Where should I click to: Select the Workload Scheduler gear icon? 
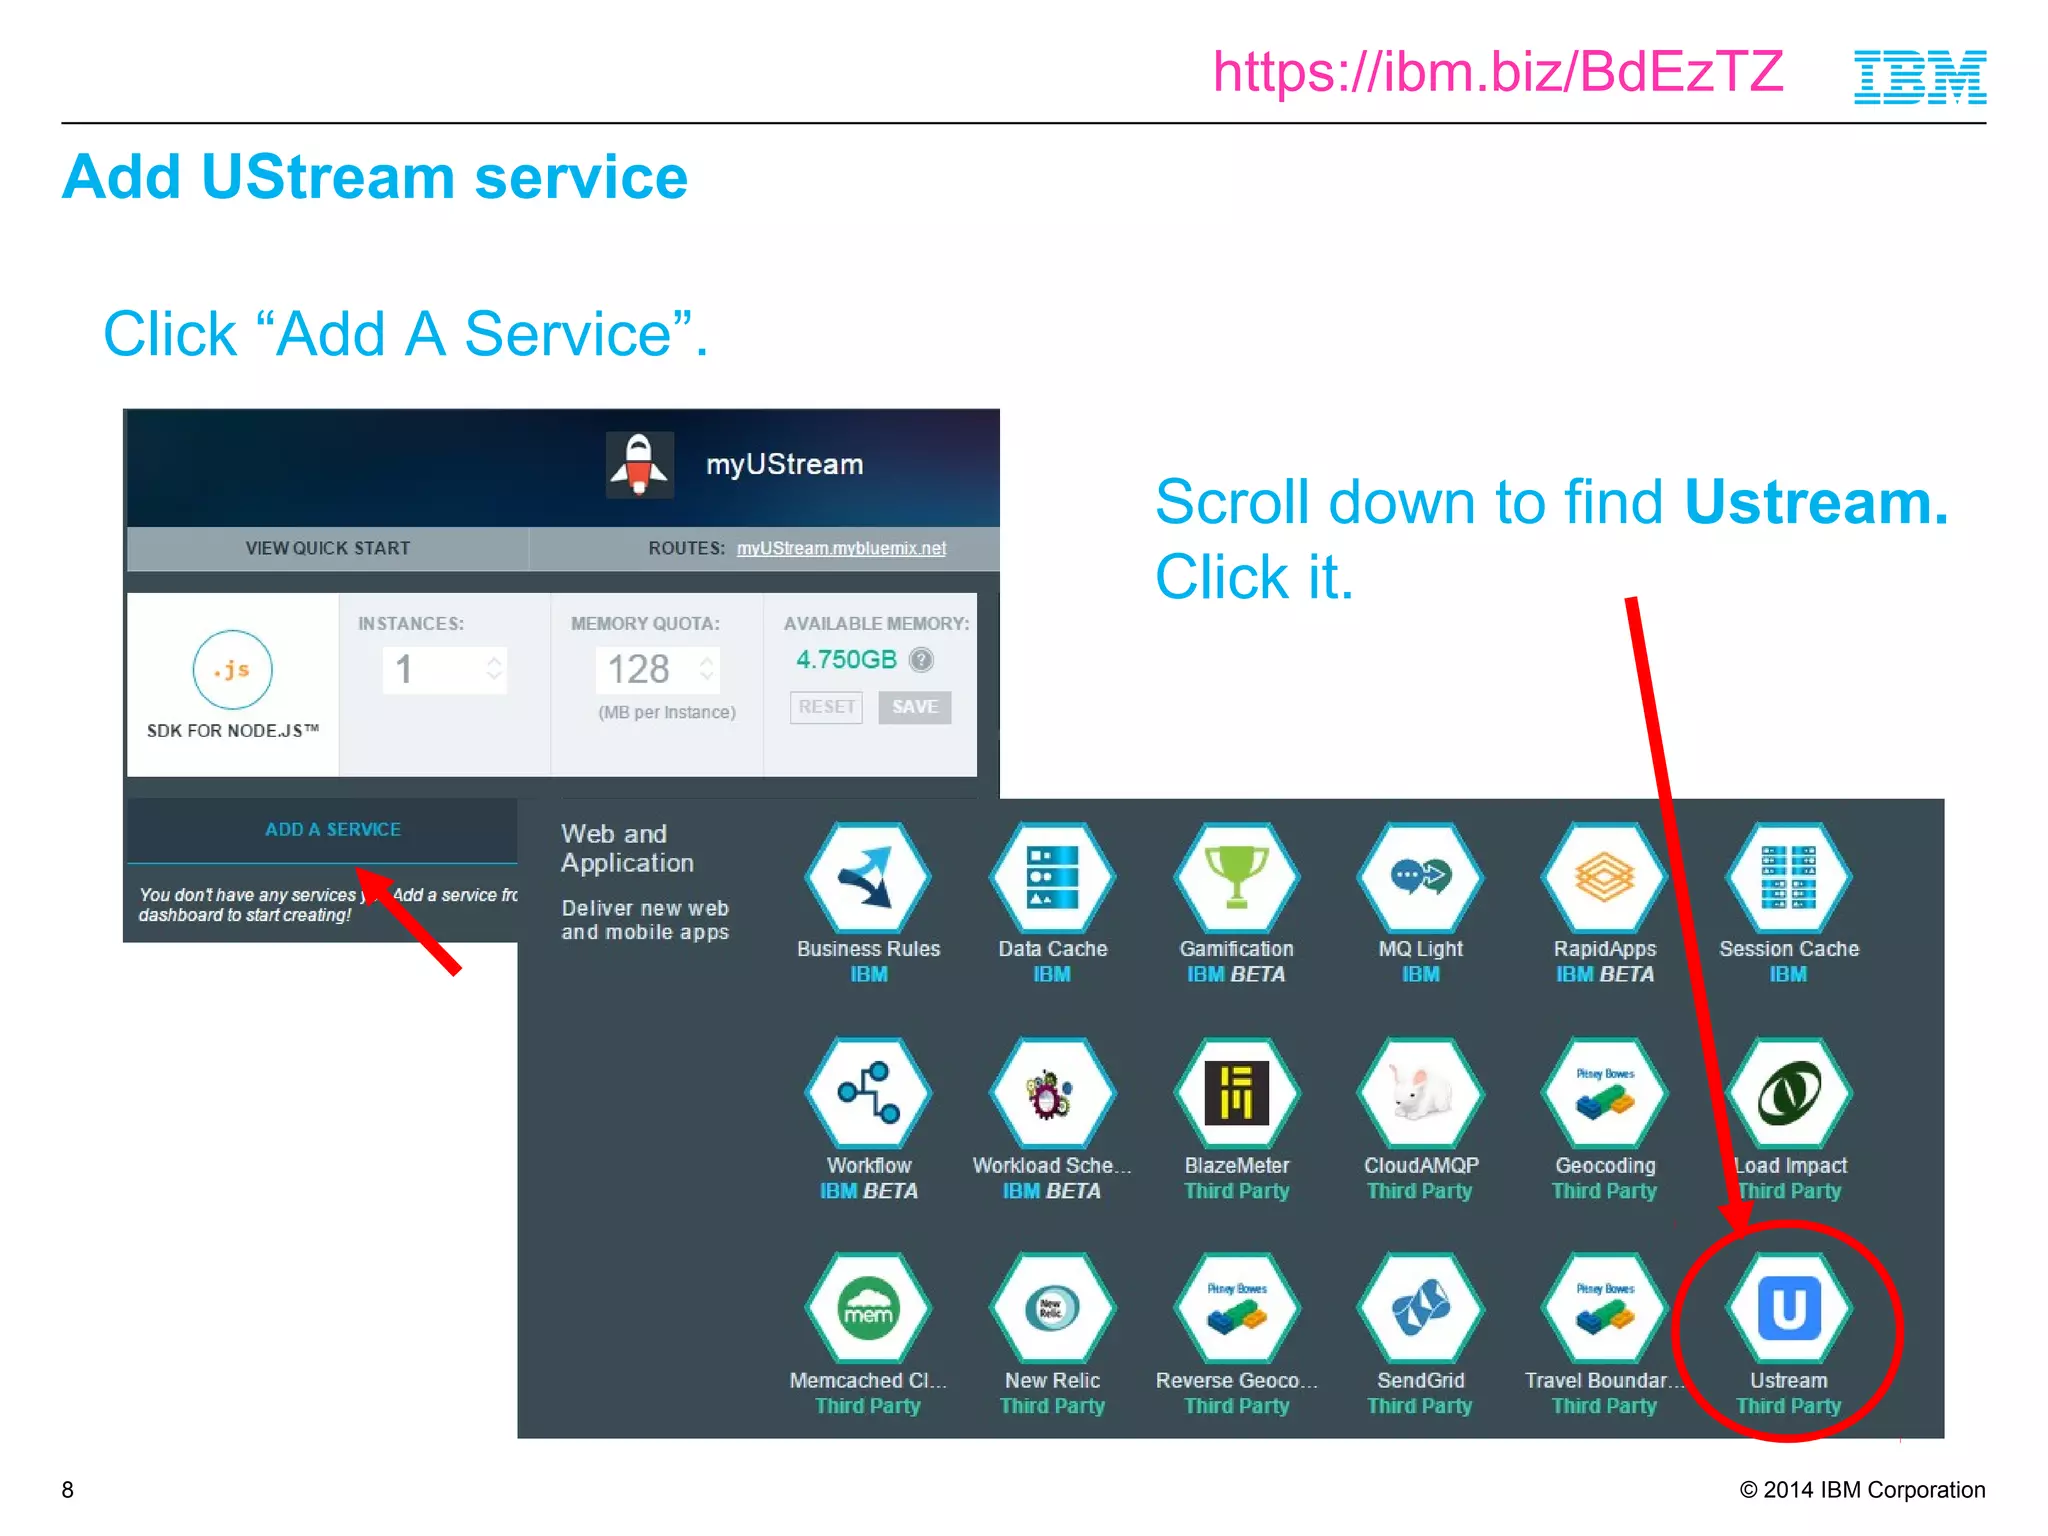[1052, 1093]
